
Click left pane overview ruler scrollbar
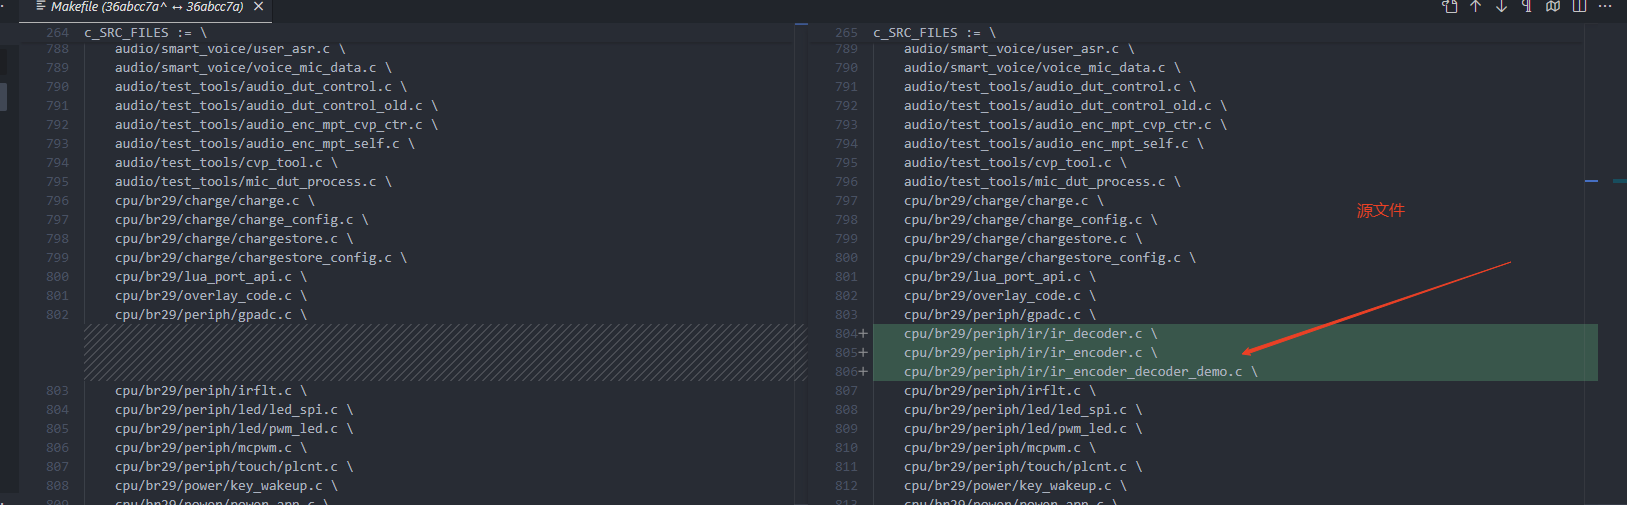(802, 264)
